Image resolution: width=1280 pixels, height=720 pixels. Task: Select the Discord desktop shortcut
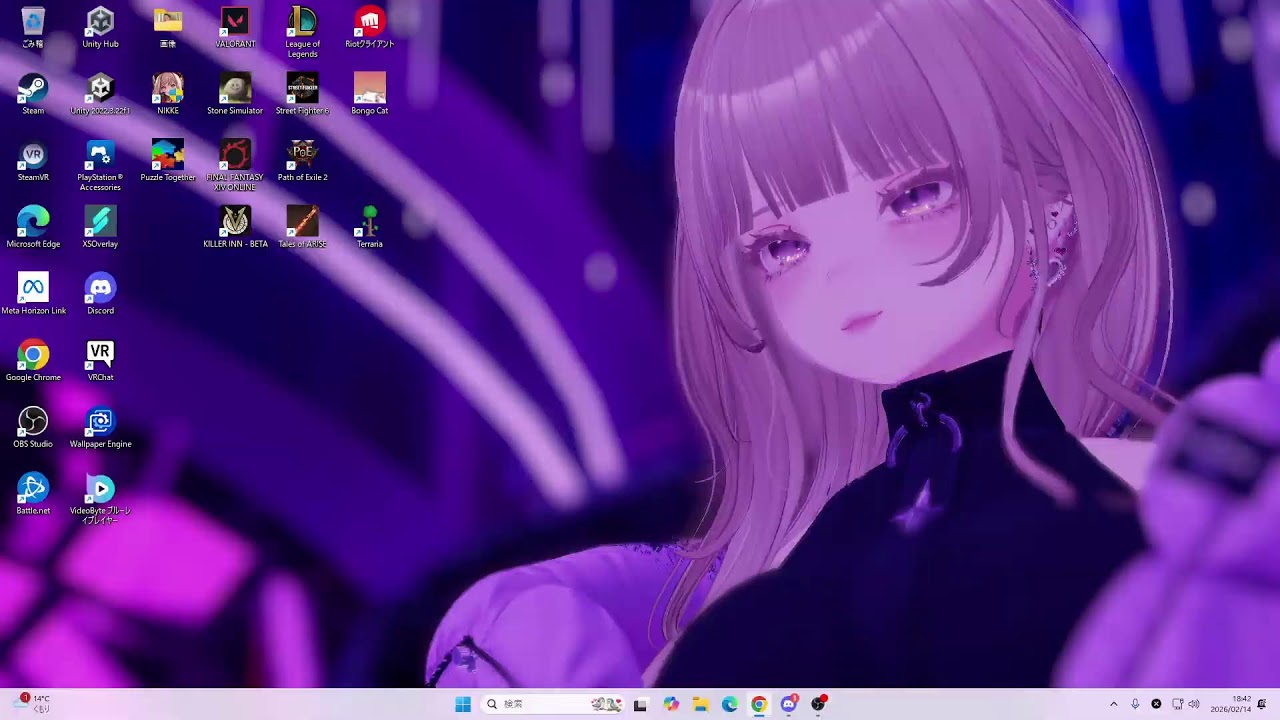pos(100,294)
